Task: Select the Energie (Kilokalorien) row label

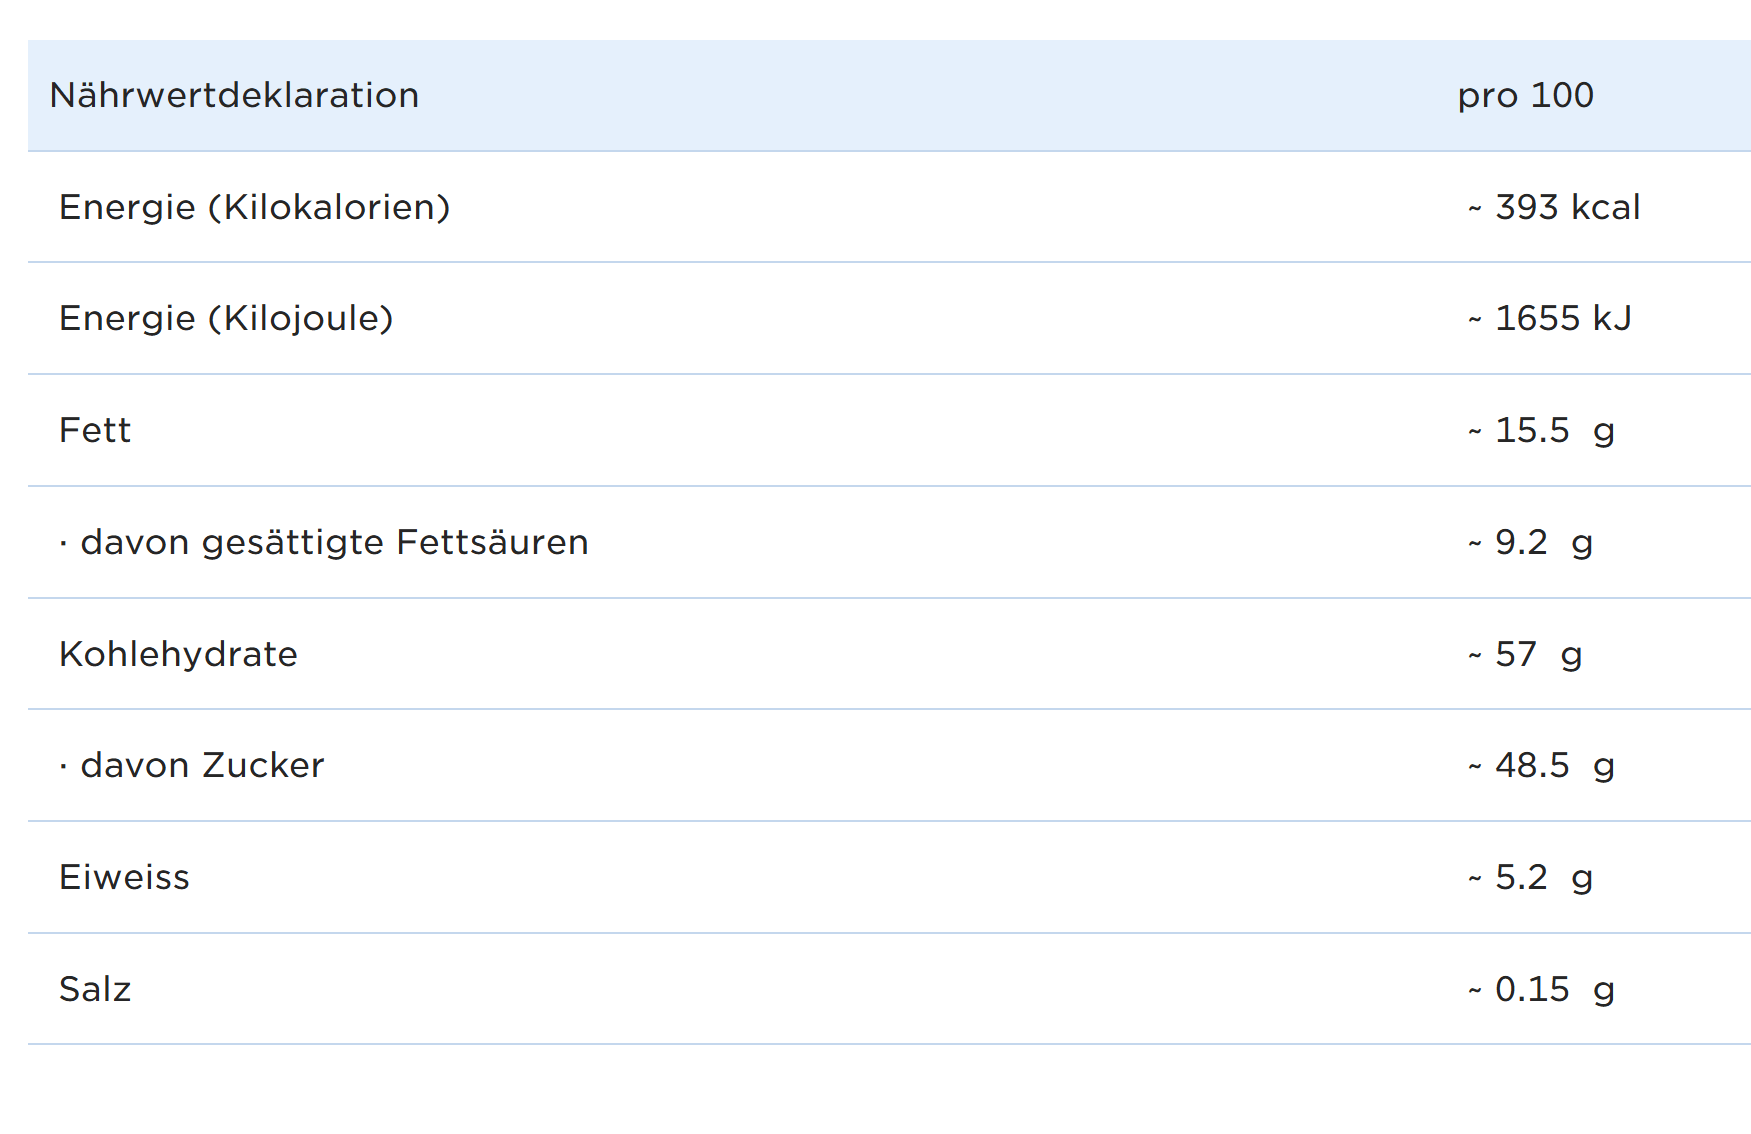Action: (x=255, y=208)
